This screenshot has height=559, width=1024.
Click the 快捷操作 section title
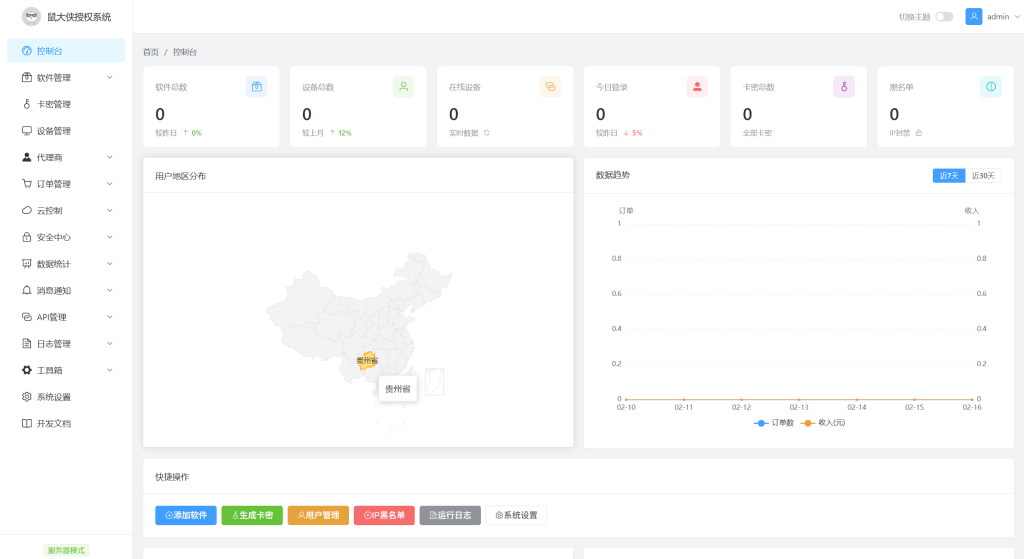(x=172, y=477)
